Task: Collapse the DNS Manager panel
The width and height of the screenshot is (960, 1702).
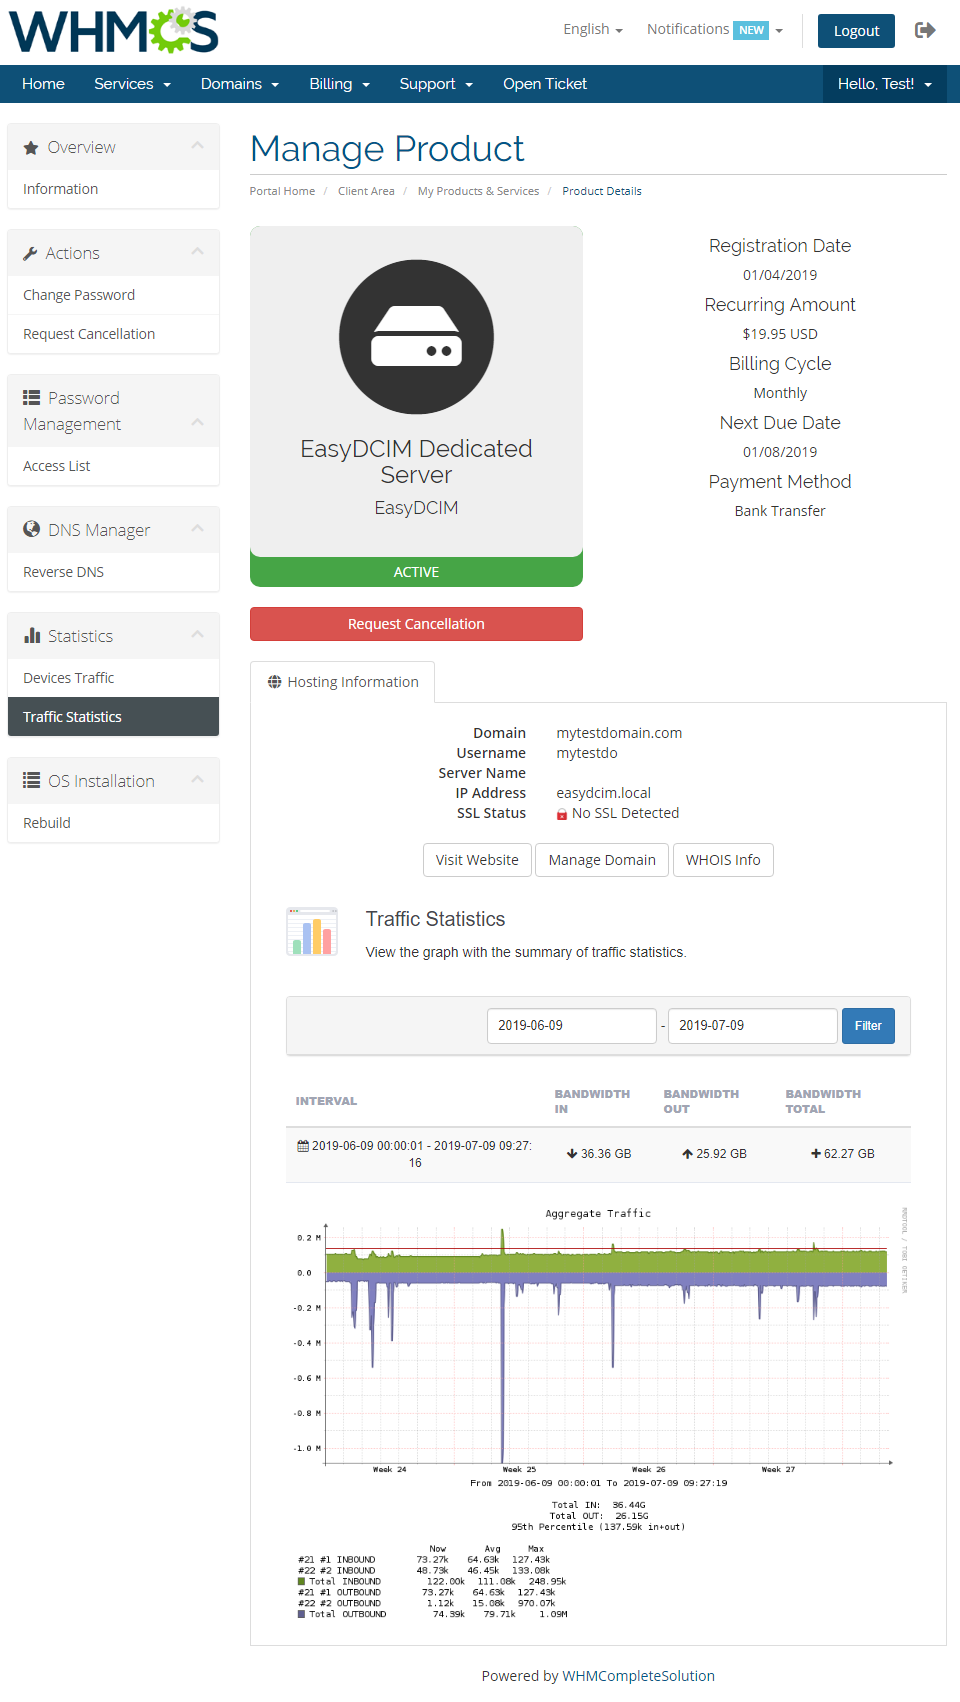Action: pos(198,528)
